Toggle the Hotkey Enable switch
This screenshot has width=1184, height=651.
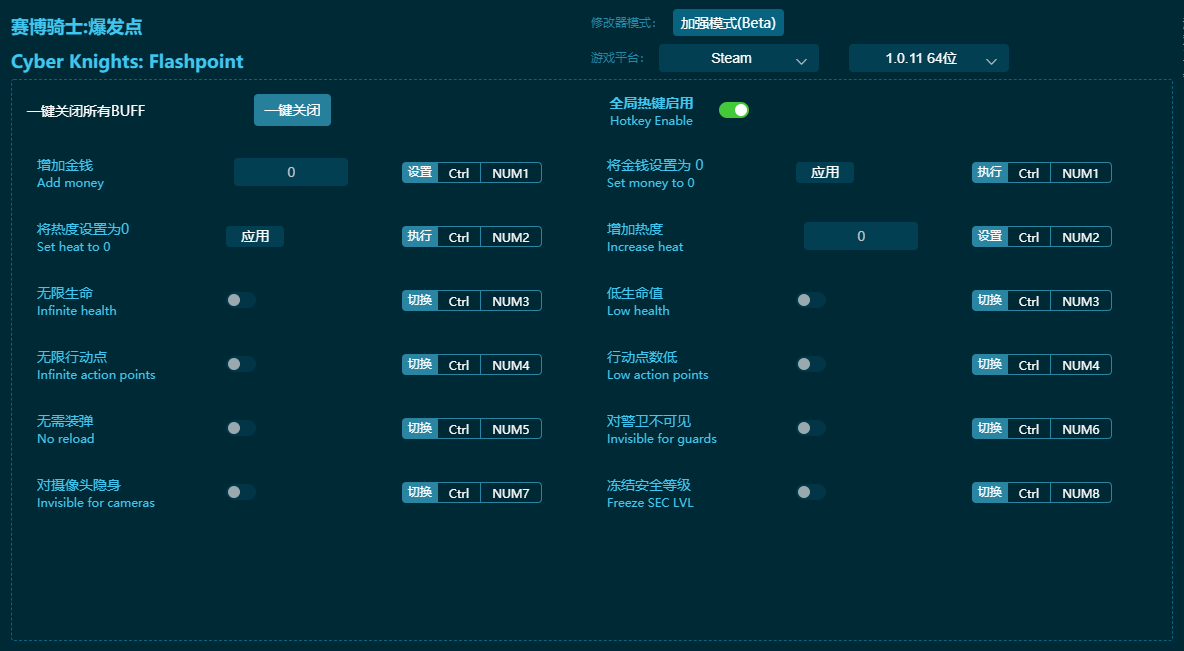[x=733, y=110]
